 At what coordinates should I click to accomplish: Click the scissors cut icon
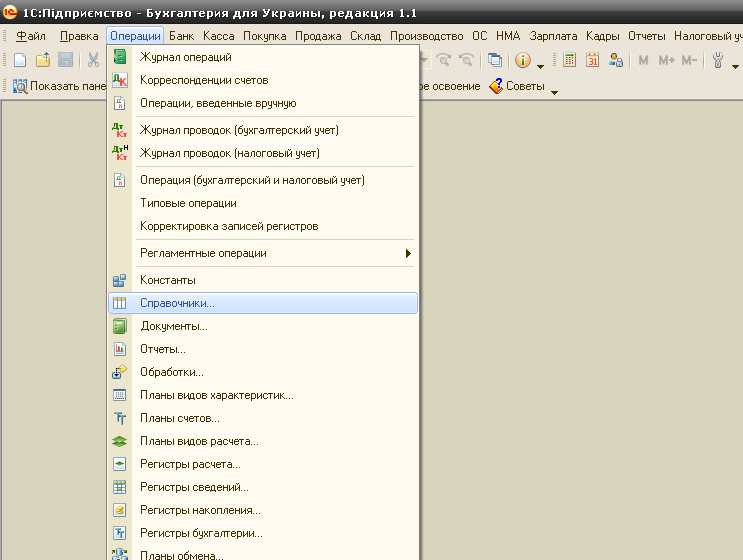93,60
